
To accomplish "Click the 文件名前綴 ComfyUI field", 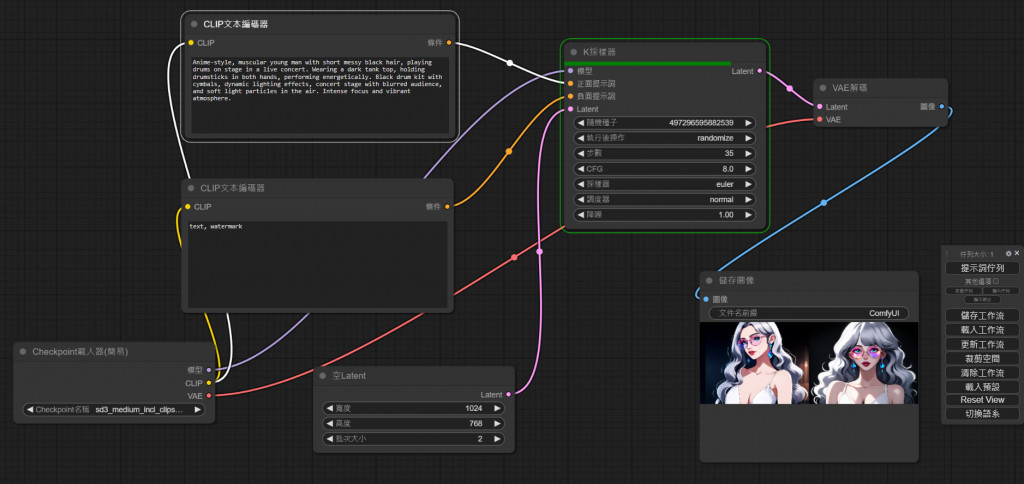I will coord(808,314).
